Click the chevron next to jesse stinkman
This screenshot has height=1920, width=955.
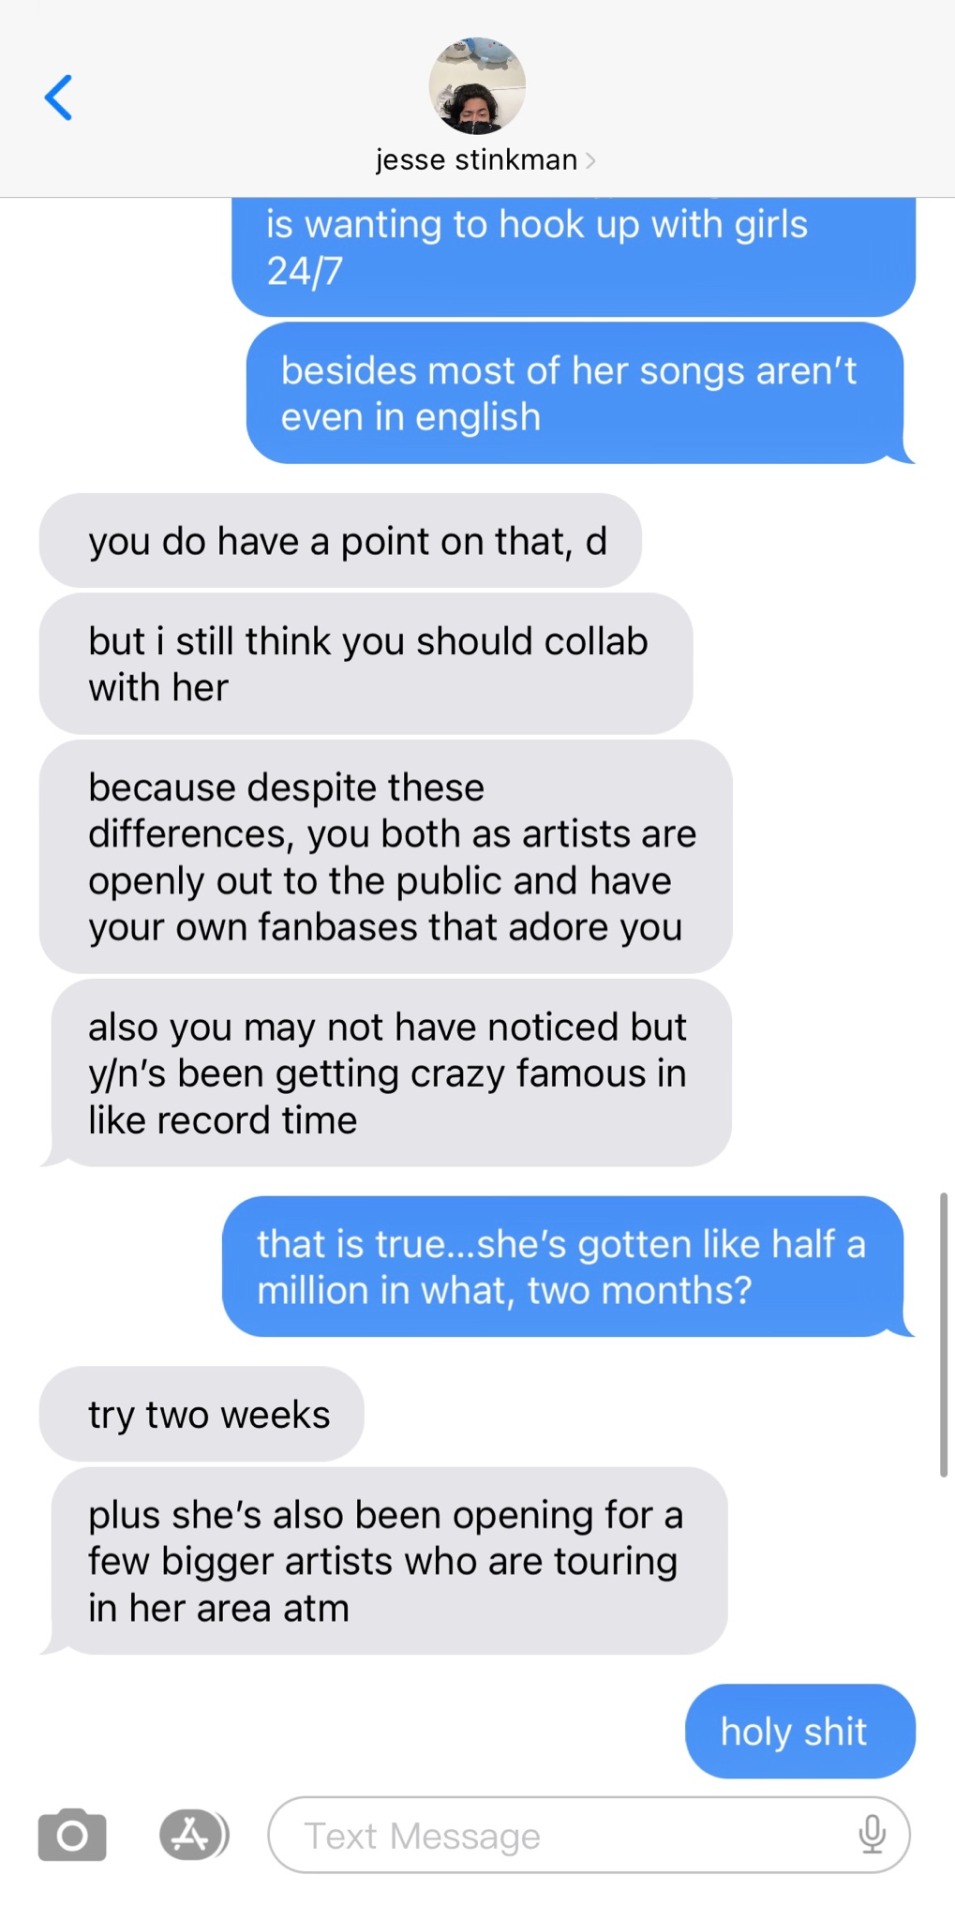click(x=591, y=161)
